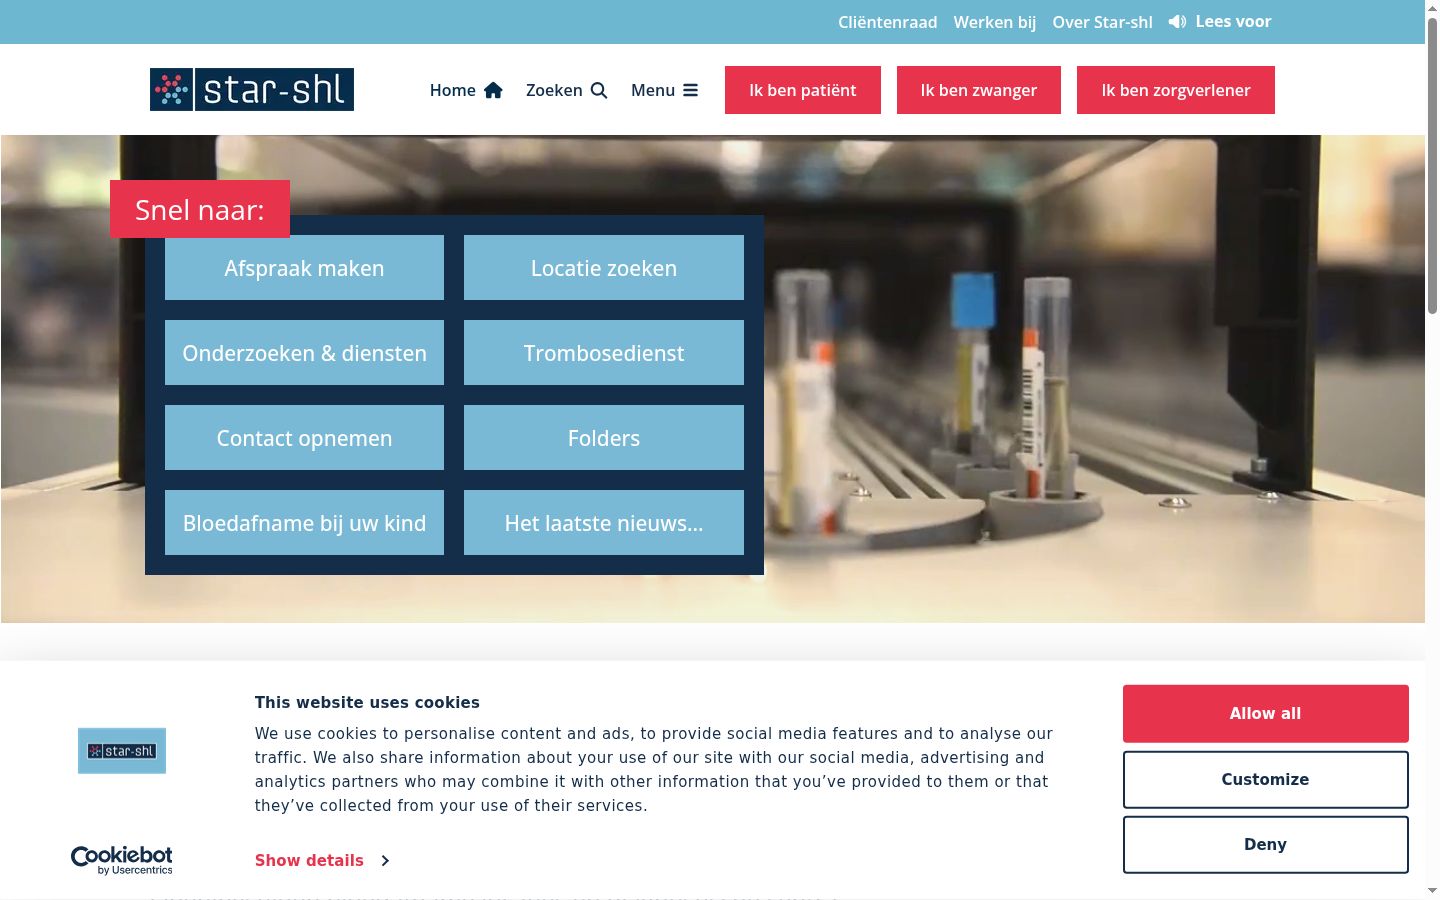The width and height of the screenshot is (1440, 900).
Task: Select Ik ben patiënt button
Action: (803, 90)
